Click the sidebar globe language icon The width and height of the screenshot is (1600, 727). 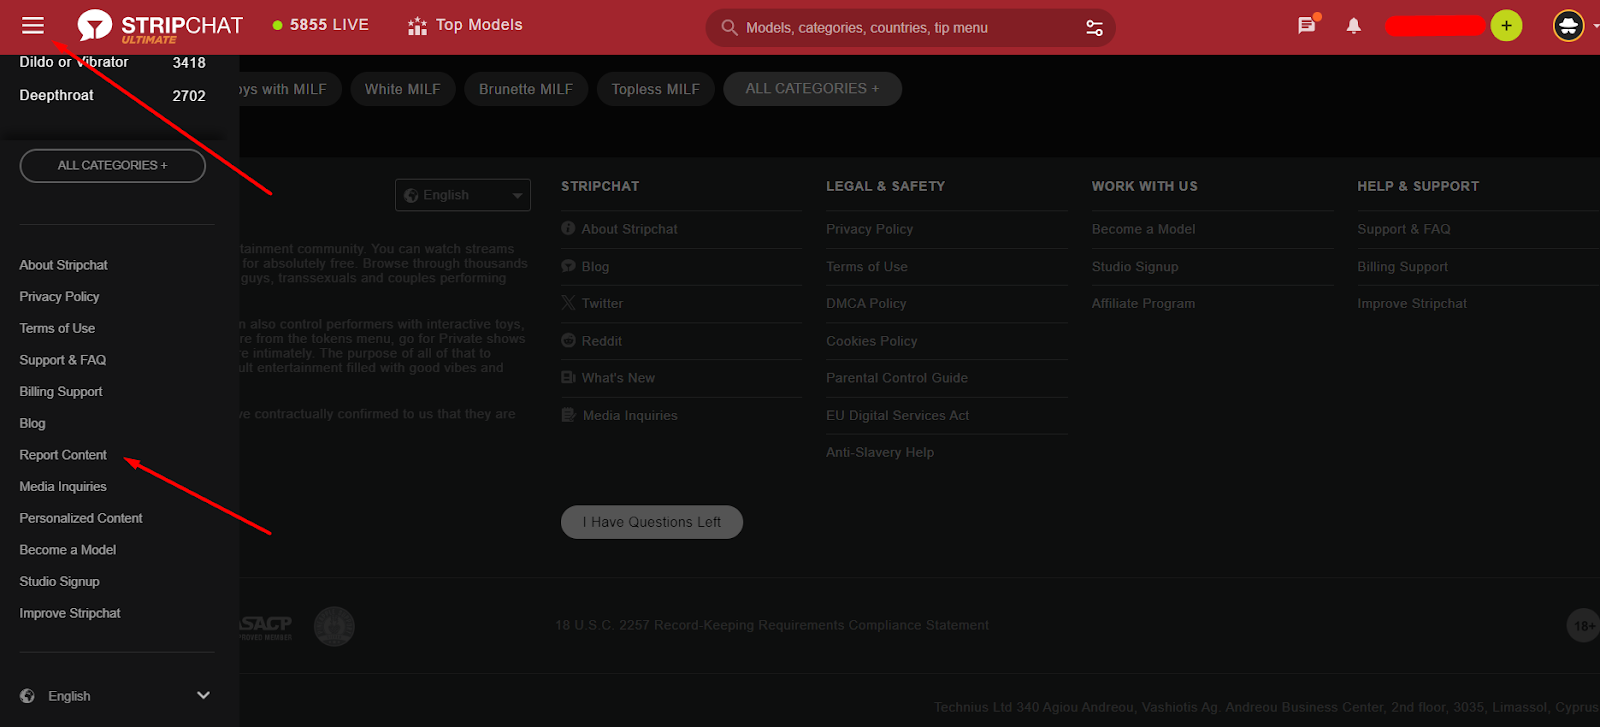27,696
